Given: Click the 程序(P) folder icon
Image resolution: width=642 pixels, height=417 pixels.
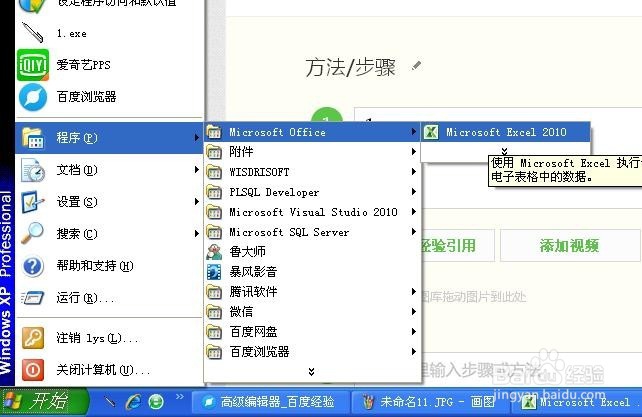Looking at the screenshot, I should (33, 138).
